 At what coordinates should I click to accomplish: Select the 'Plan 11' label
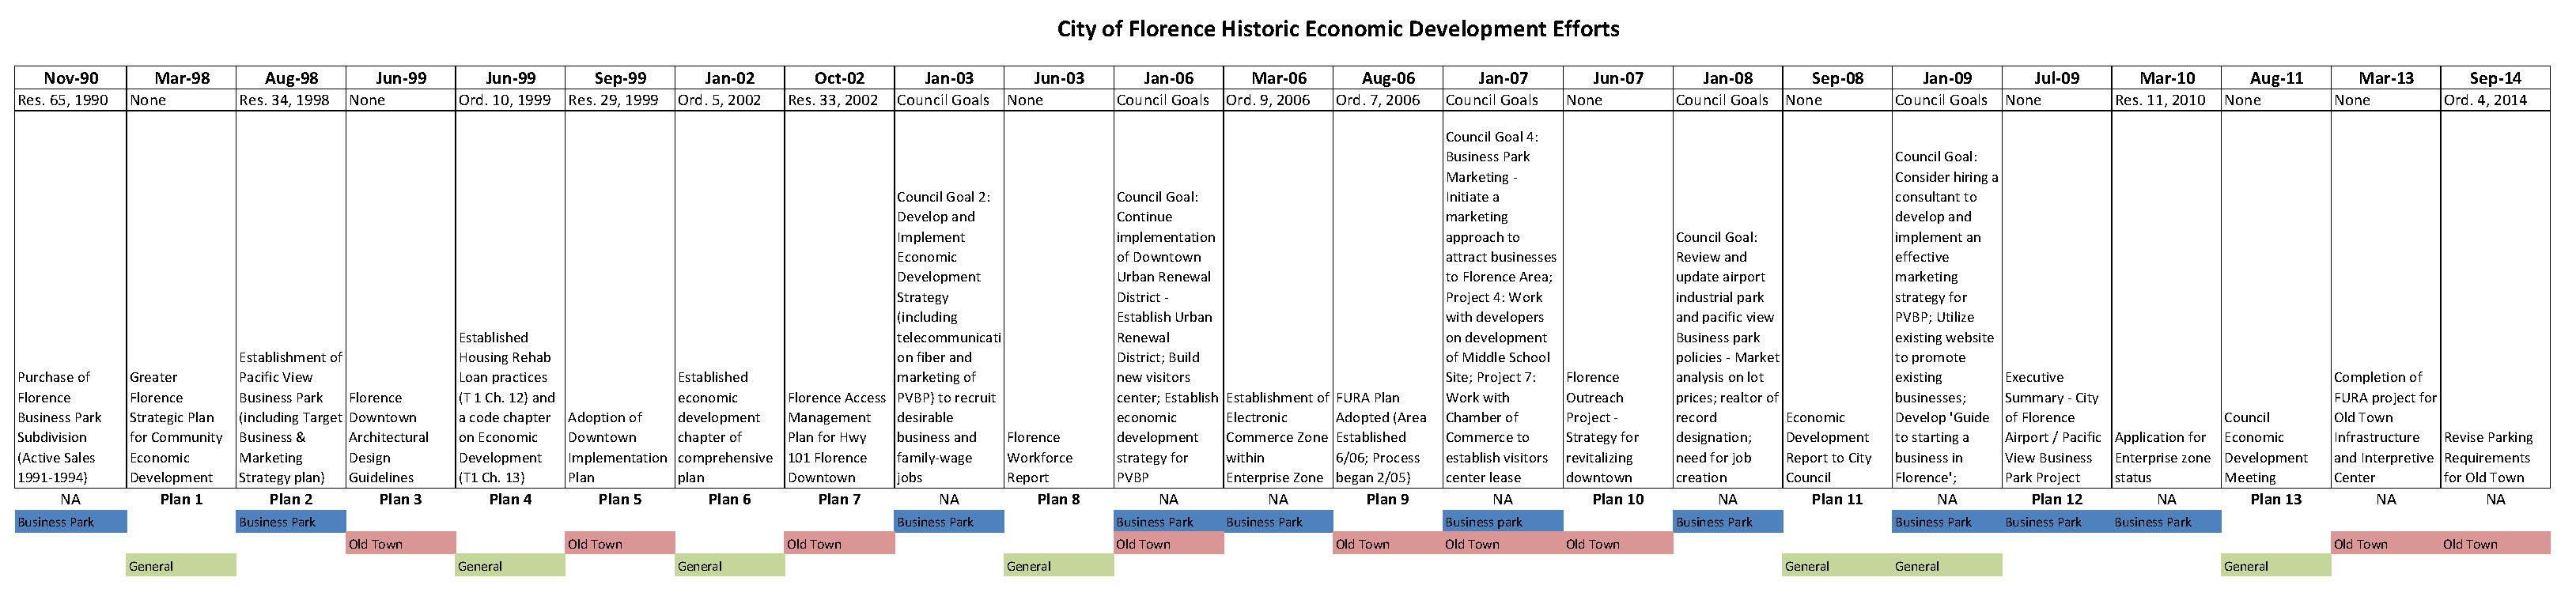[x=1837, y=499]
